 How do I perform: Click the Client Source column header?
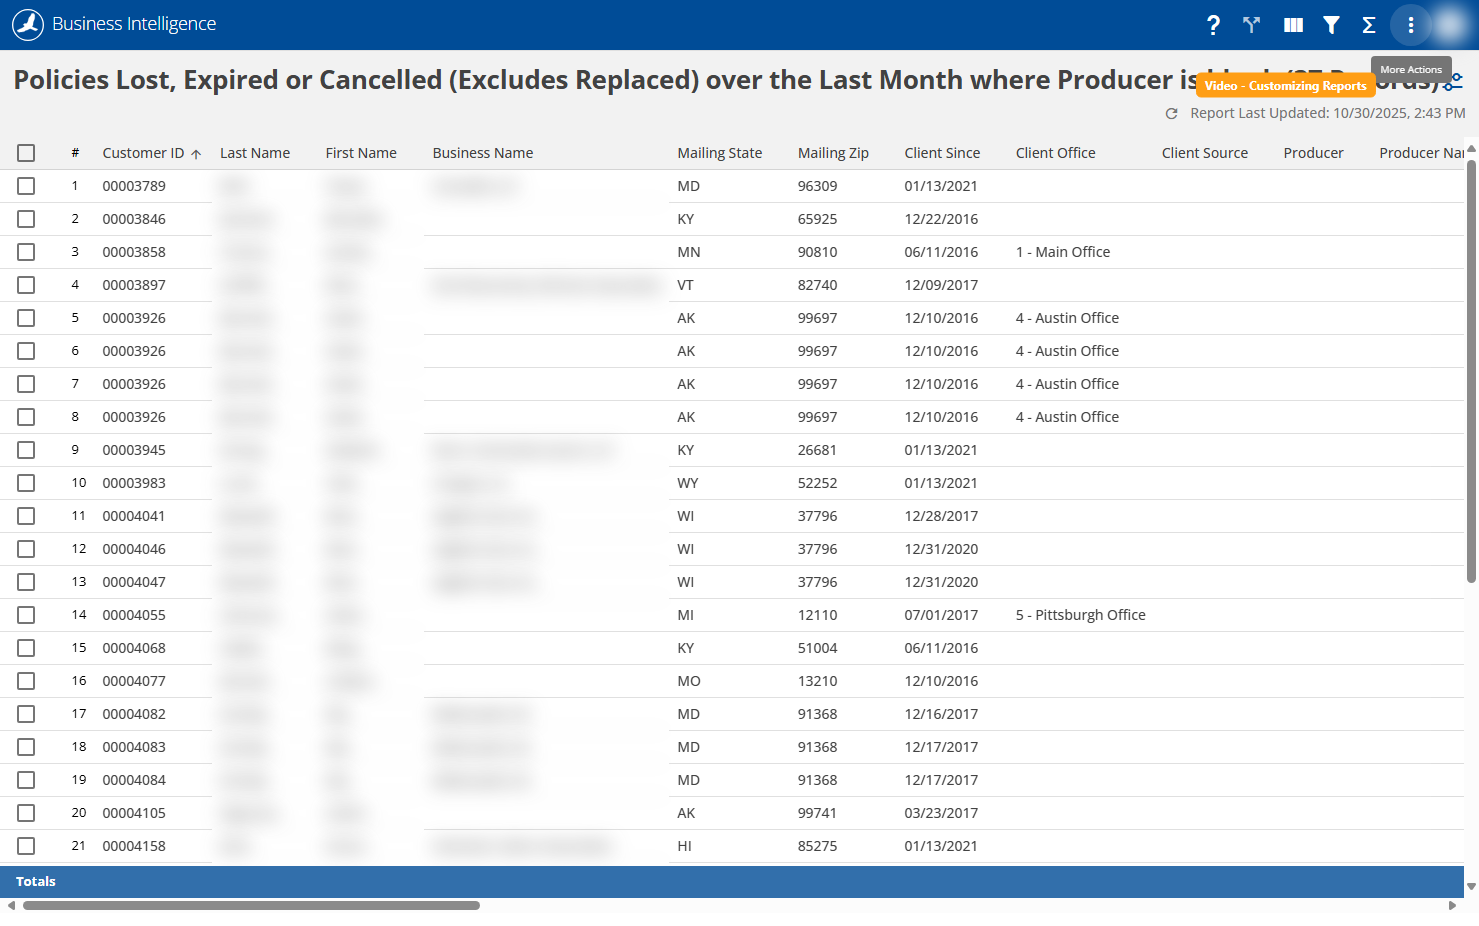pyautogui.click(x=1205, y=153)
